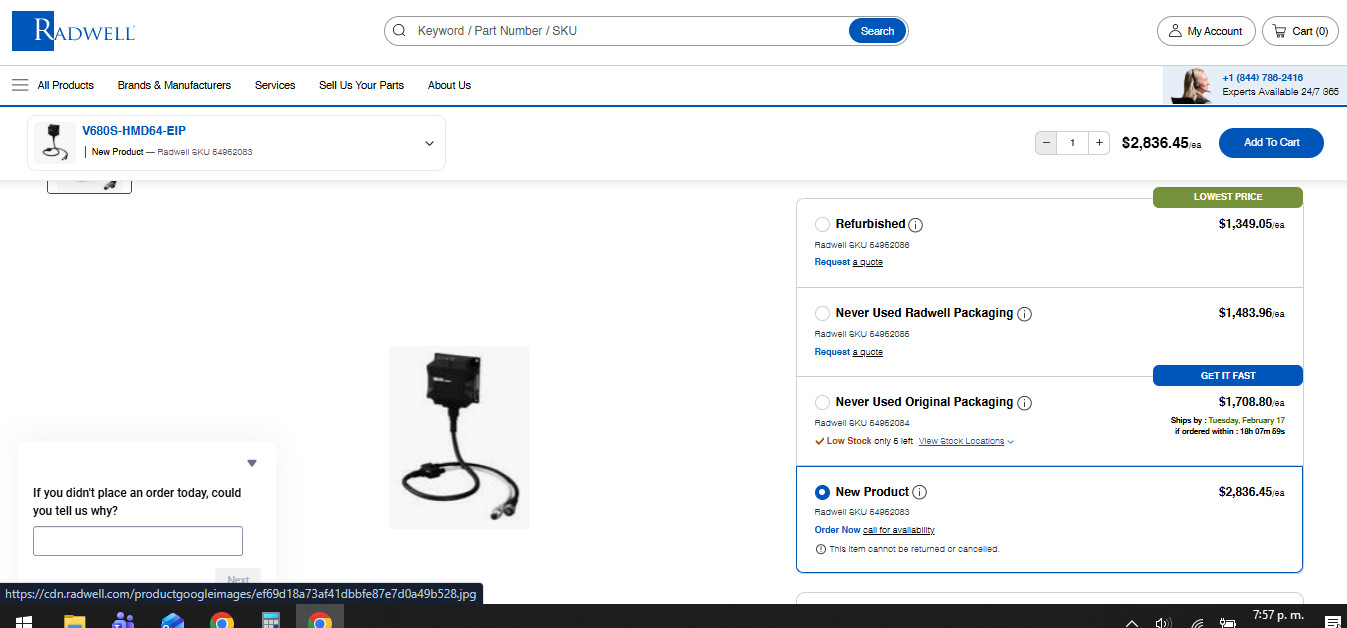The height and width of the screenshot is (628, 1347).
Task: Open the Windows notification center icon
Action: 1332,622
